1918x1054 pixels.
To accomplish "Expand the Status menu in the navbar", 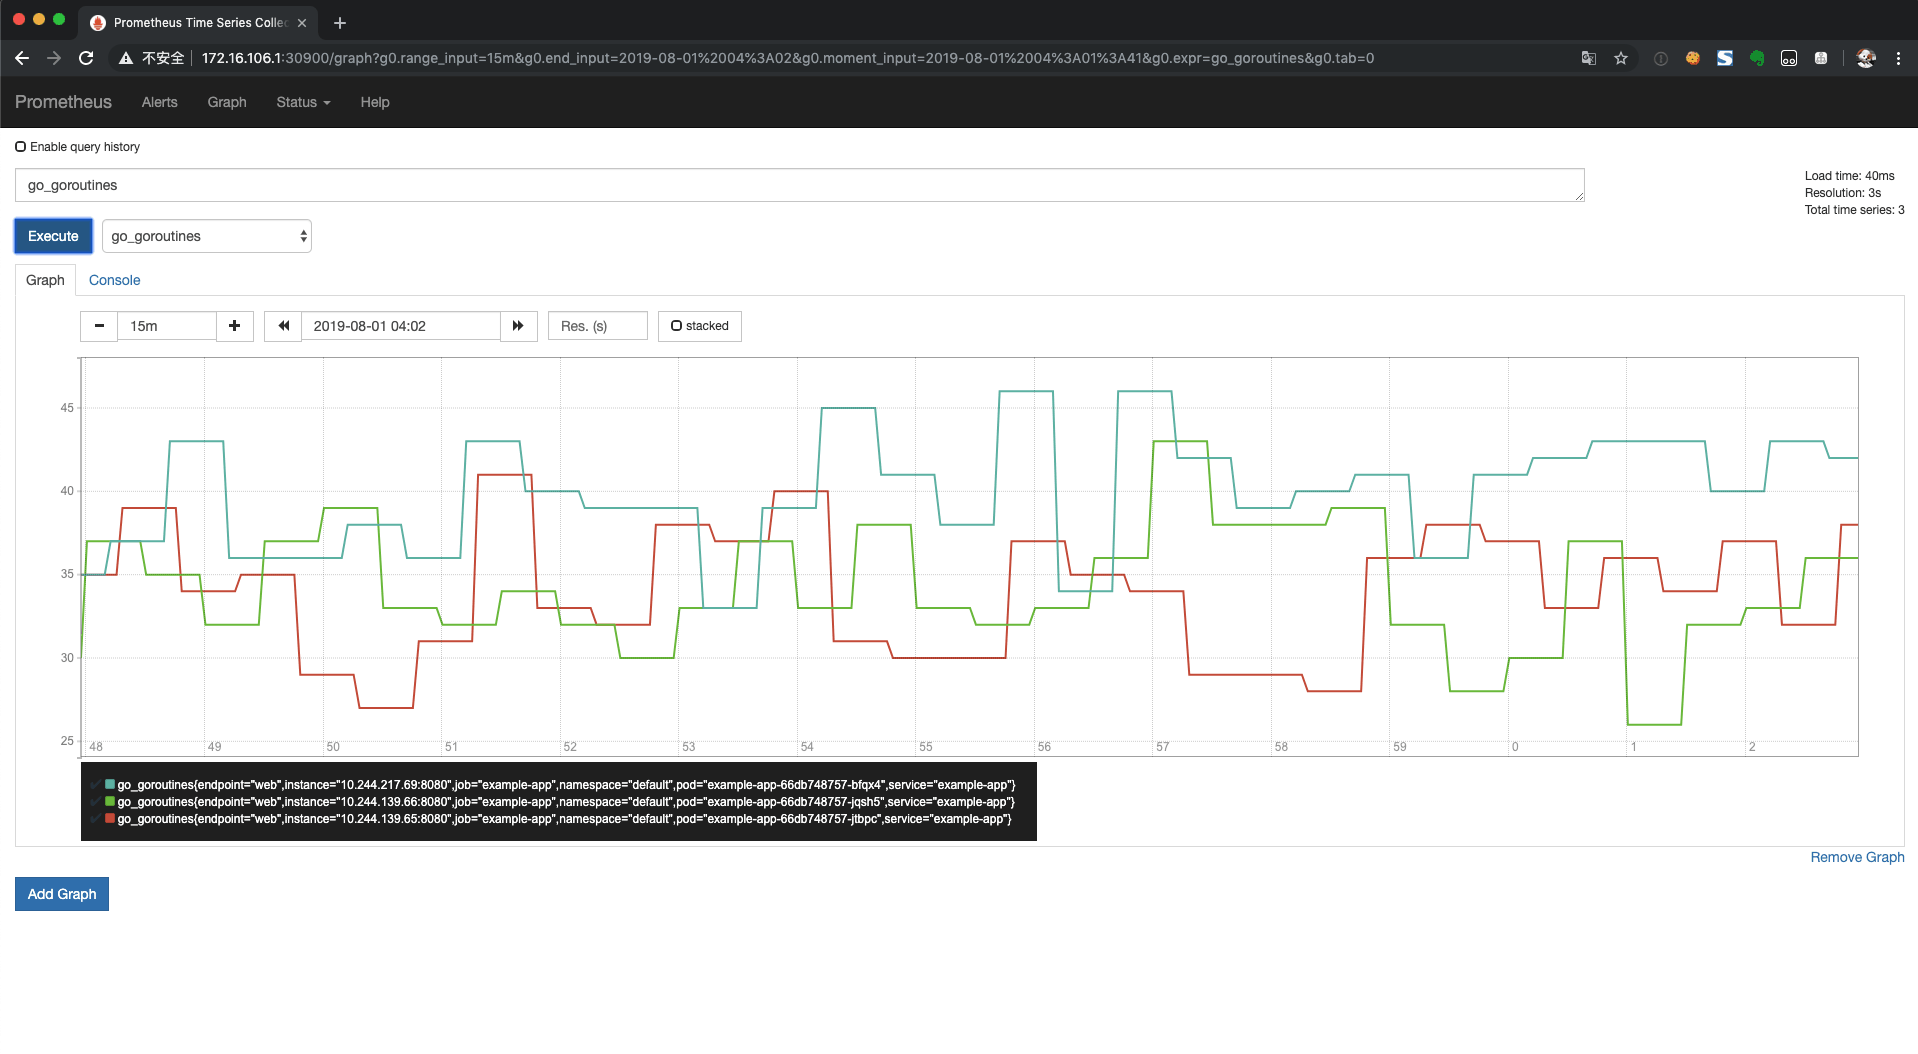I will pos(303,102).
